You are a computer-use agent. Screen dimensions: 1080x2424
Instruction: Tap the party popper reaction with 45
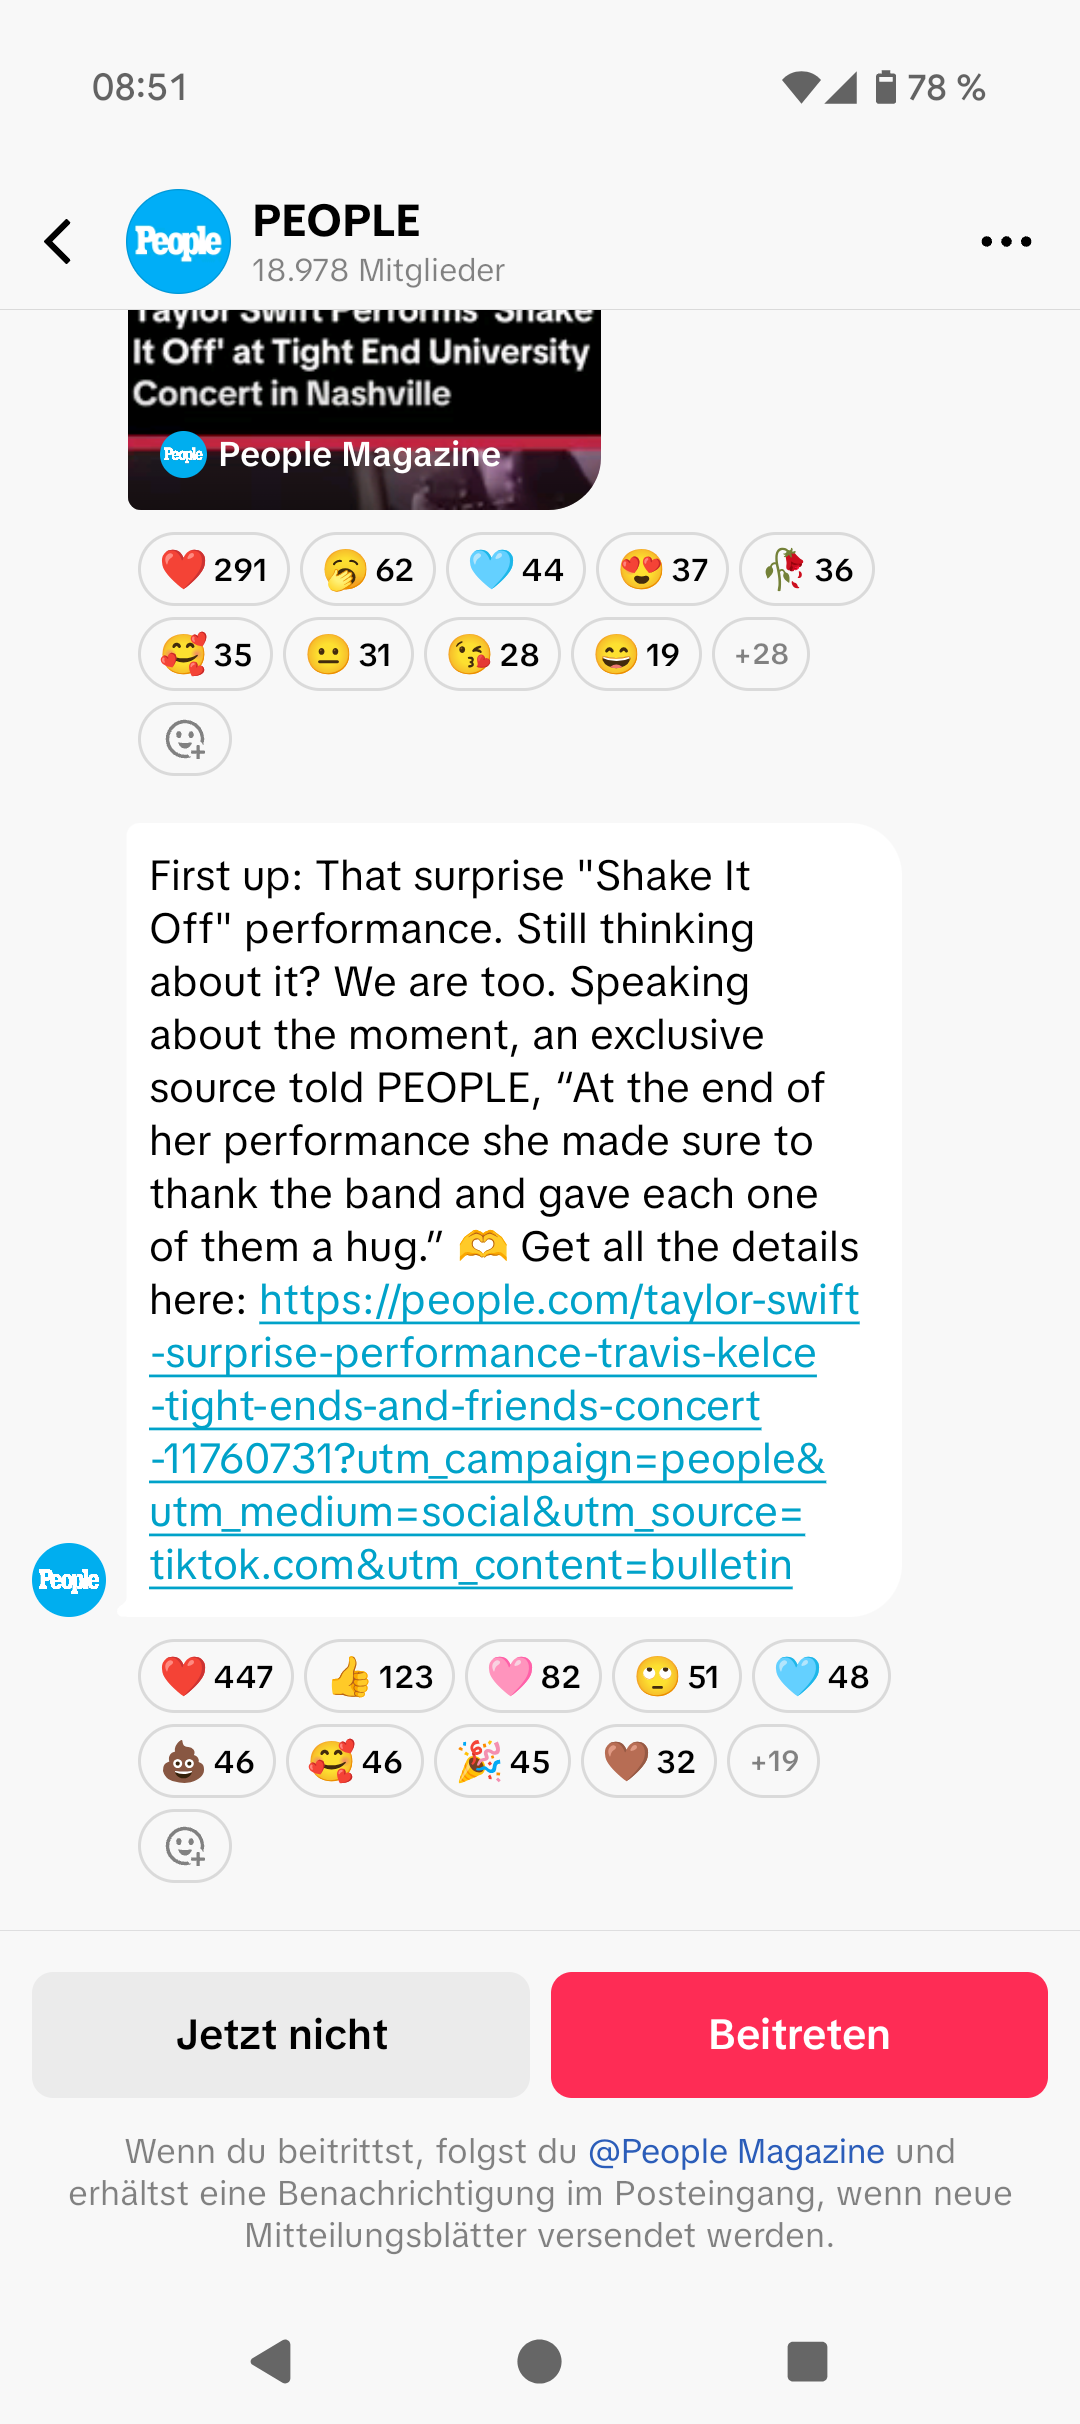click(x=503, y=1762)
